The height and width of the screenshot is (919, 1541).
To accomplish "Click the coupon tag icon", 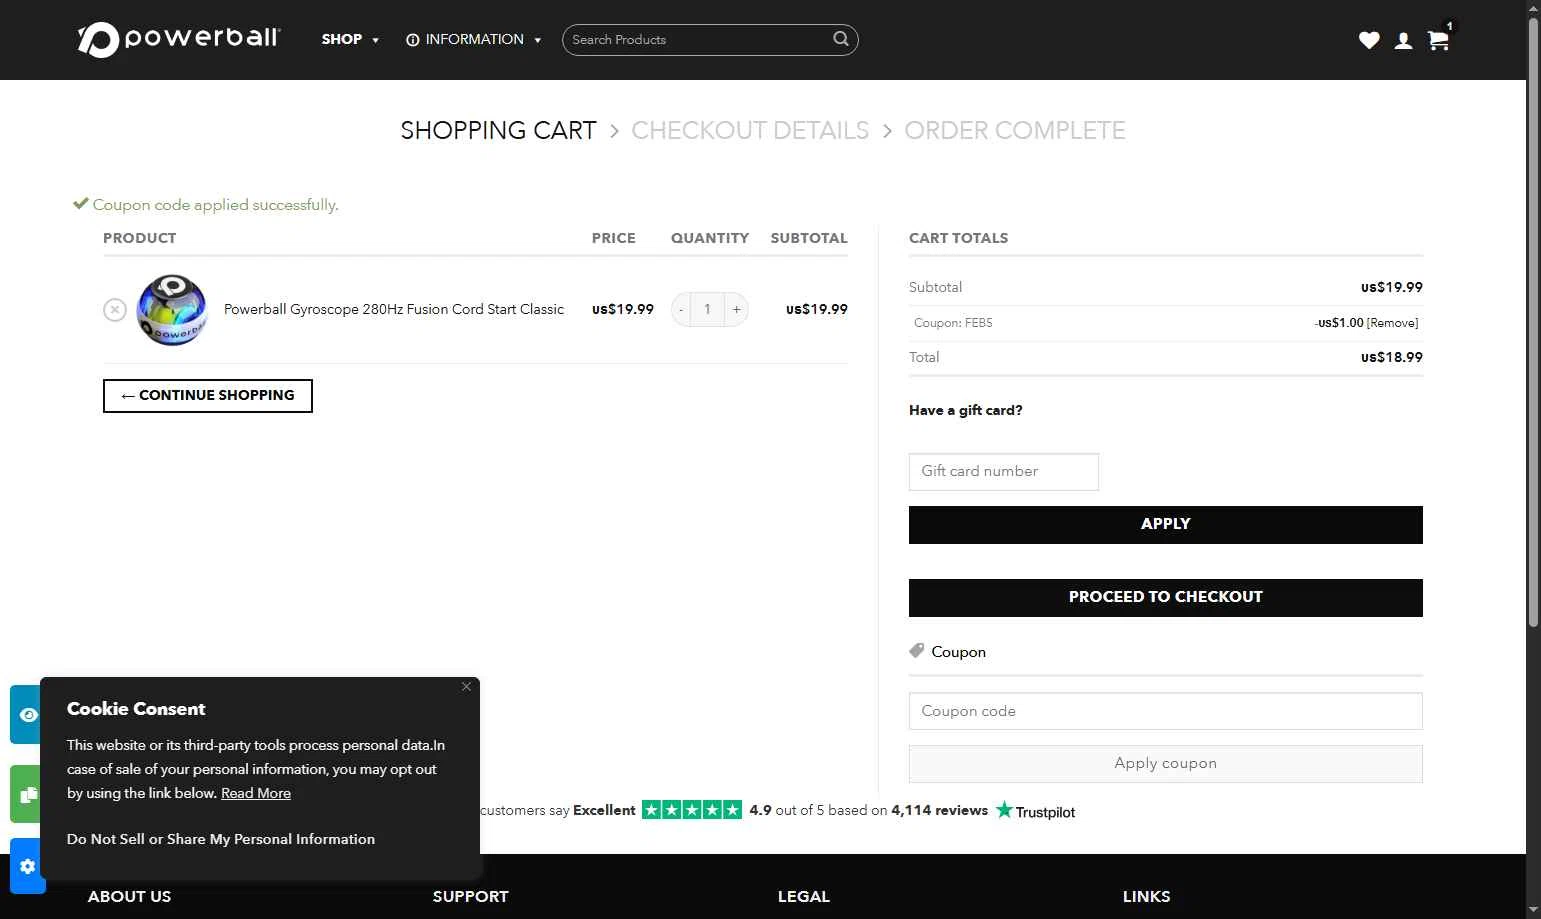I will pyautogui.click(x=916, y=651).
